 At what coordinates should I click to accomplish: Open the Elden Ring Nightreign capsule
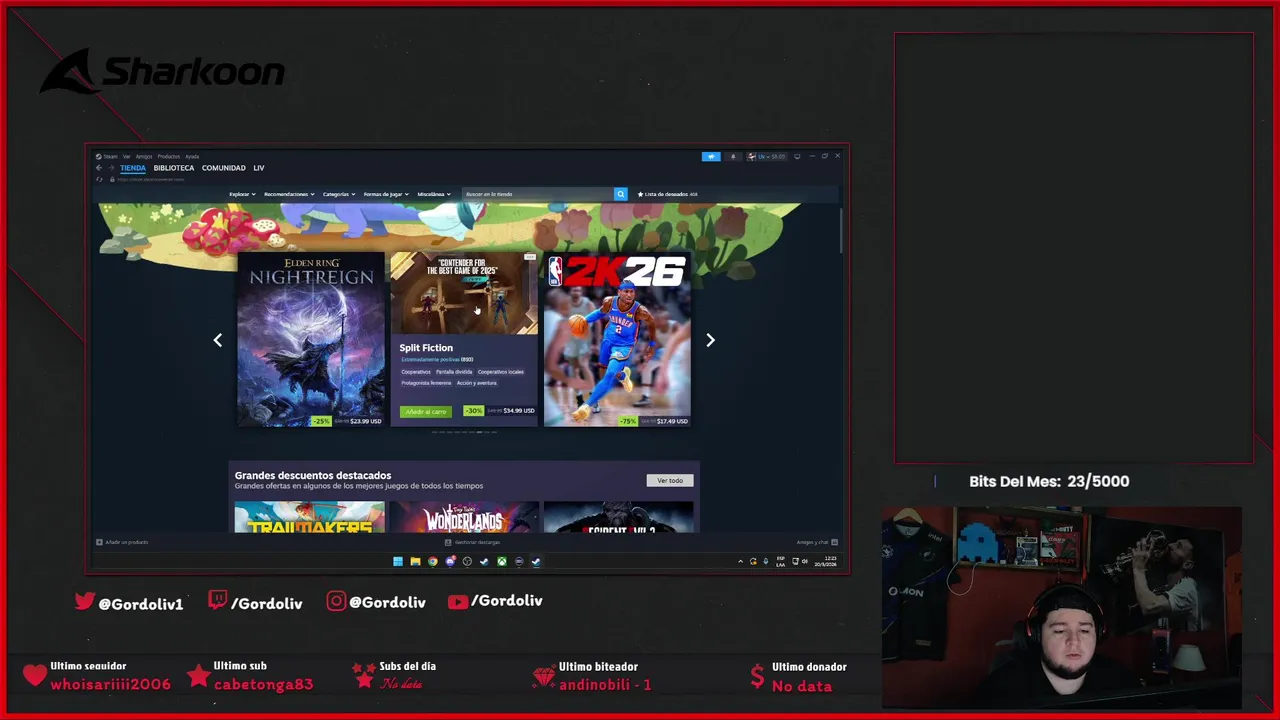(x=311, y=340)
